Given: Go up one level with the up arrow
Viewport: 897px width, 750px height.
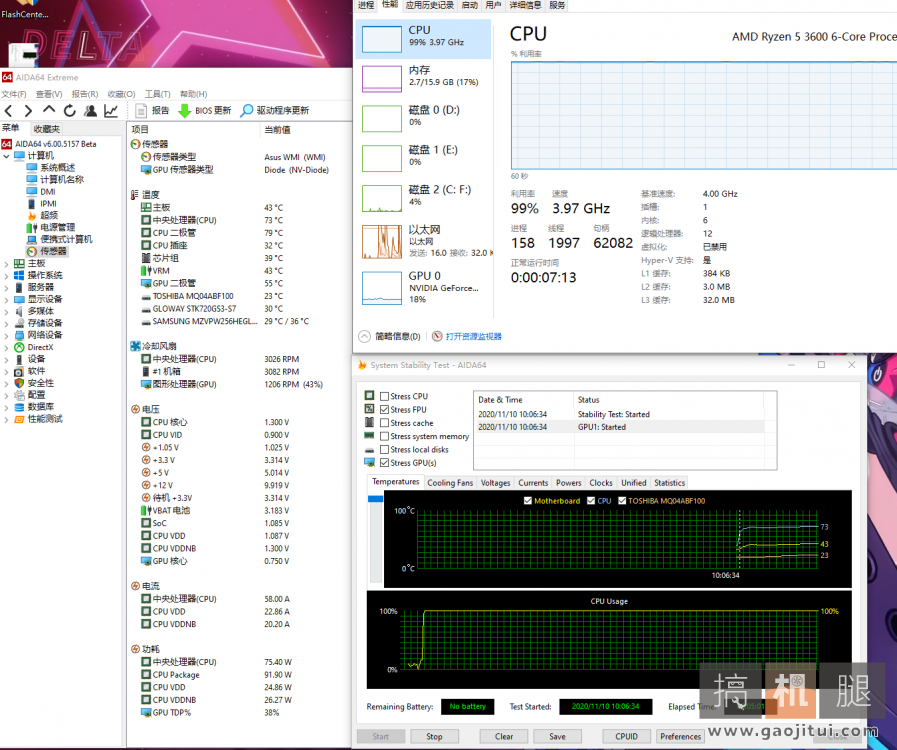Looking at the screenshot, I should (x=49, y=110).
